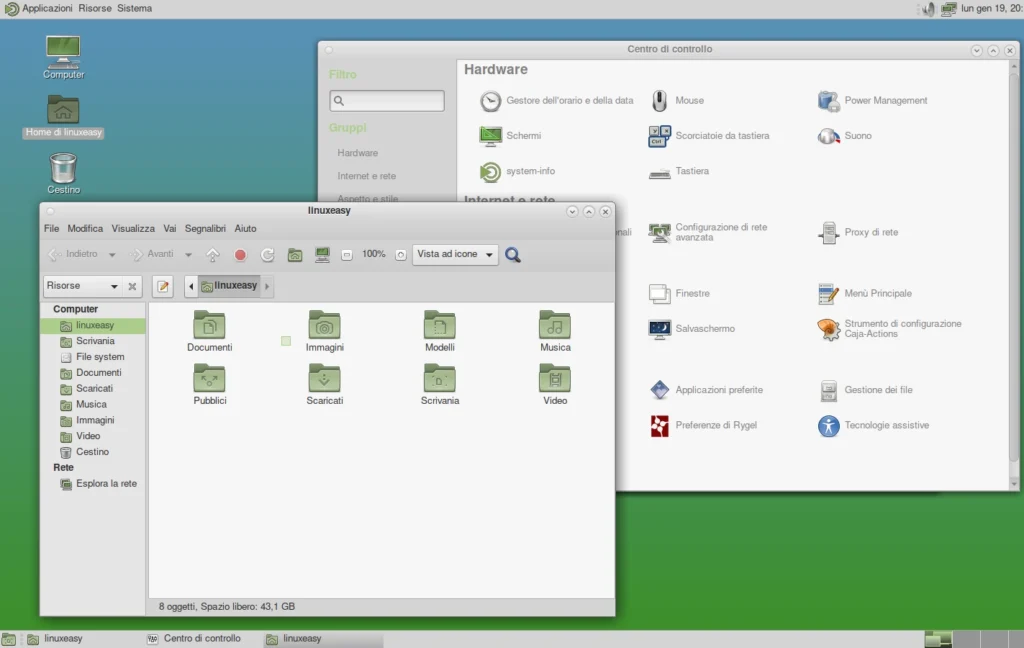The width and height of the screenshot is (1024, 648).
Task: Type in the Filtro search field
Action: pyautogui.click(x=387, y=100)
